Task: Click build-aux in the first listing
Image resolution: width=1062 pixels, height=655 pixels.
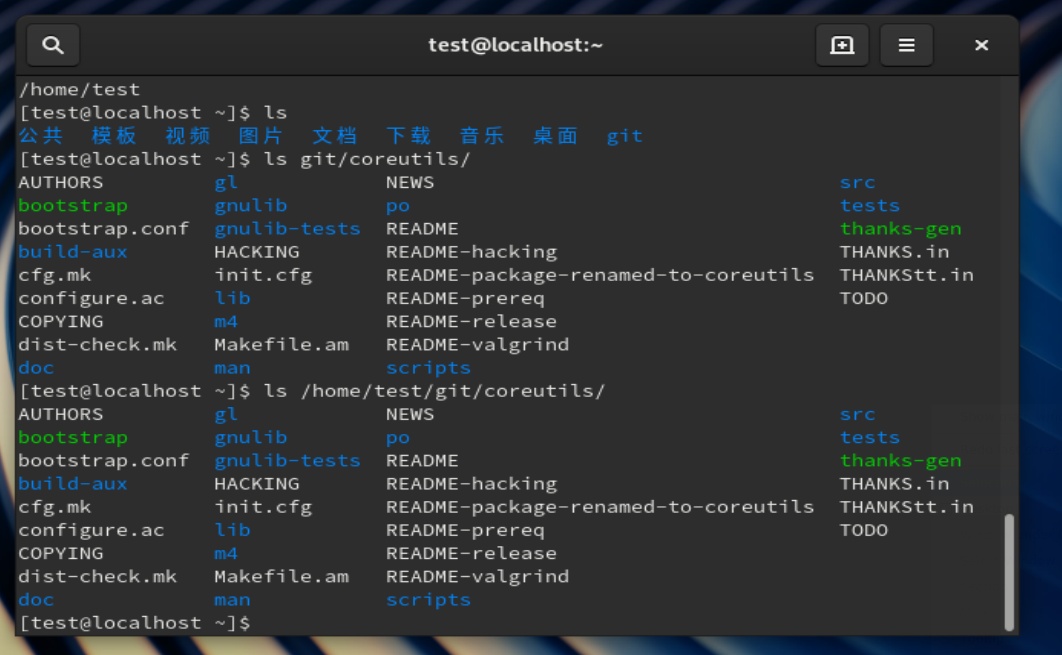Action: tap(73, 252)
